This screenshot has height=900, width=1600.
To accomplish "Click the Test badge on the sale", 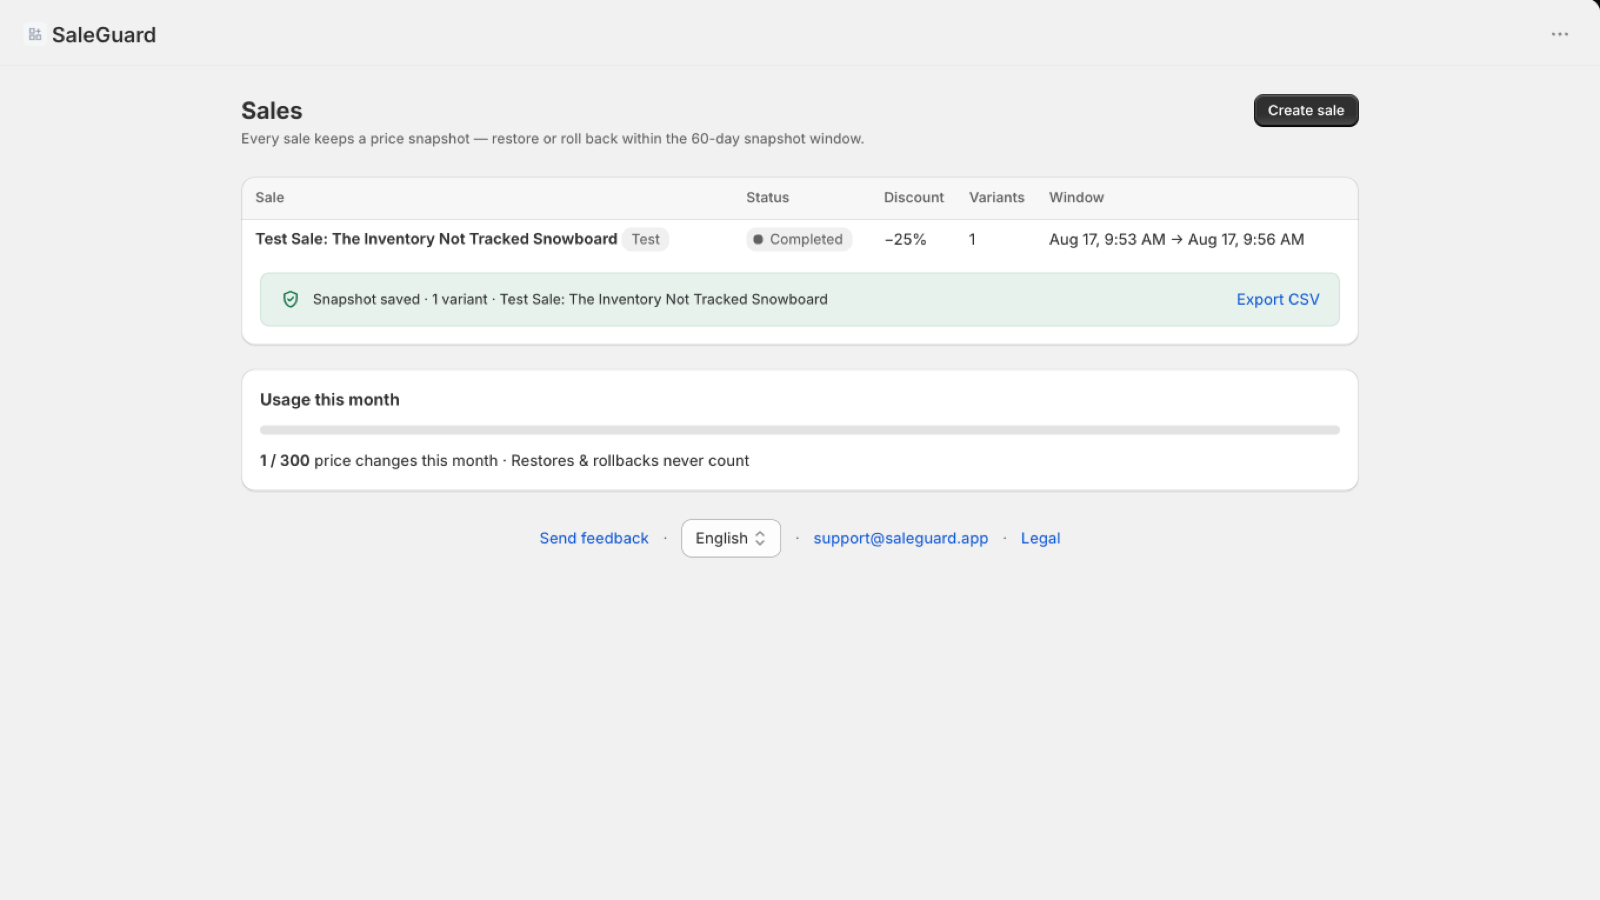I will [x=645, y=239].
